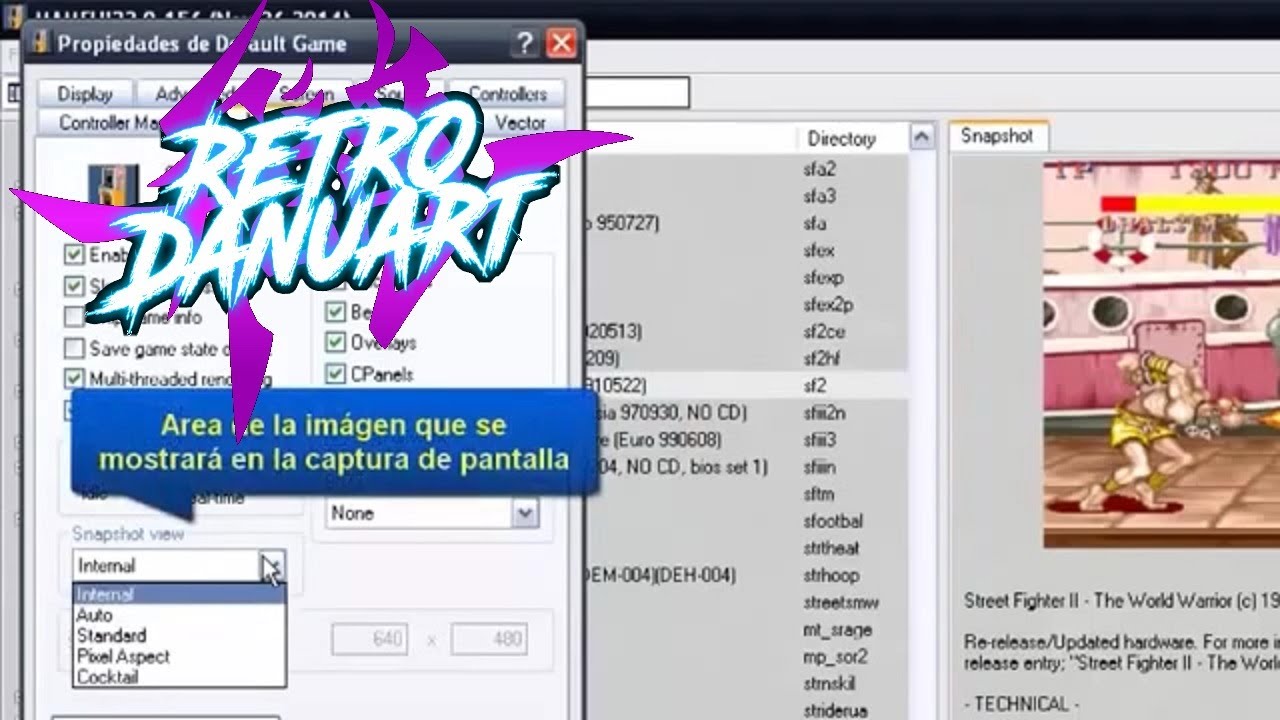Image resolution: width=1280 pixels, height=720 pixels.
Task: Select the highlighted sf2 directory row
Action: (814, 385)
